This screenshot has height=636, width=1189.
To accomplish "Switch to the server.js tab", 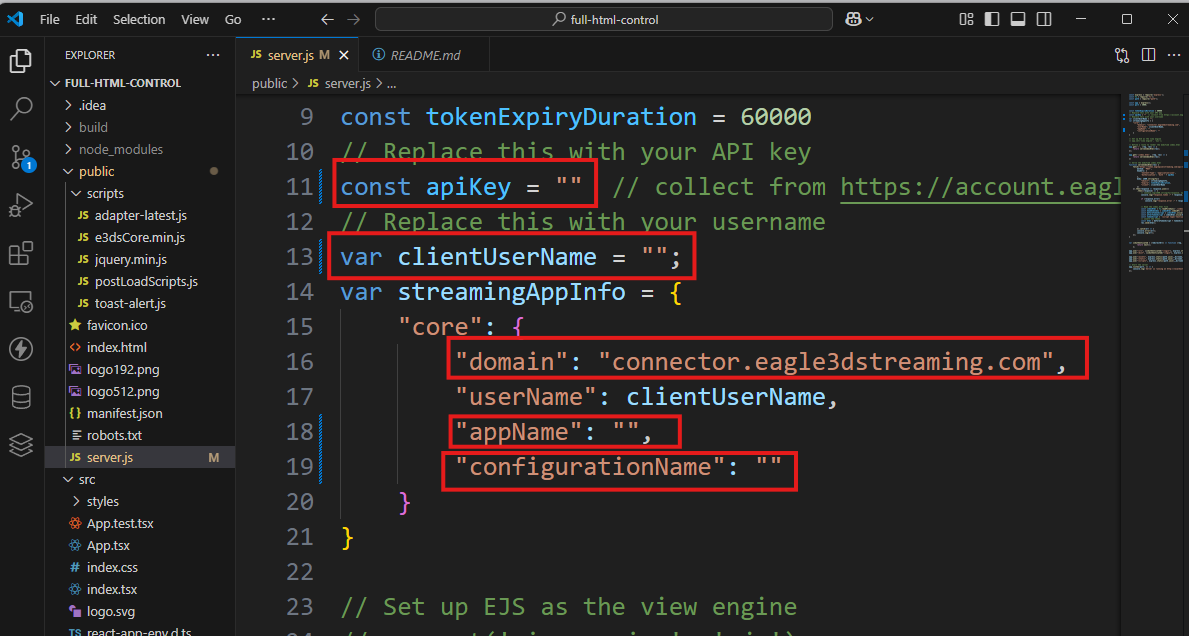I will click(296, 55).
